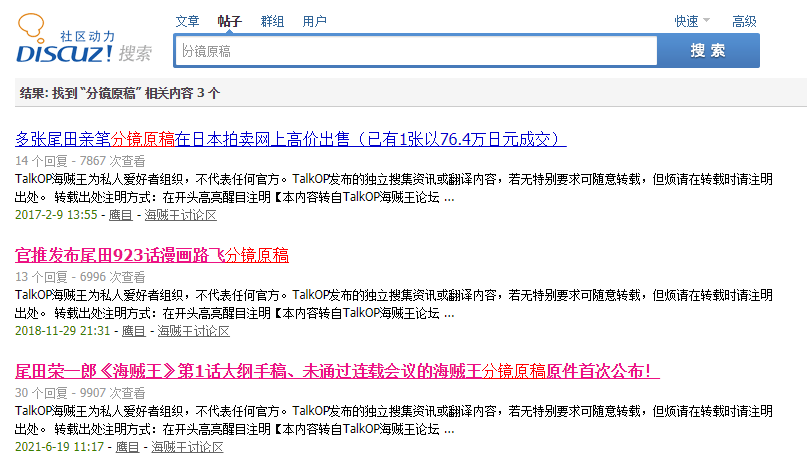Click the date 2018-11-29 21:31

[x=63, y=331]
